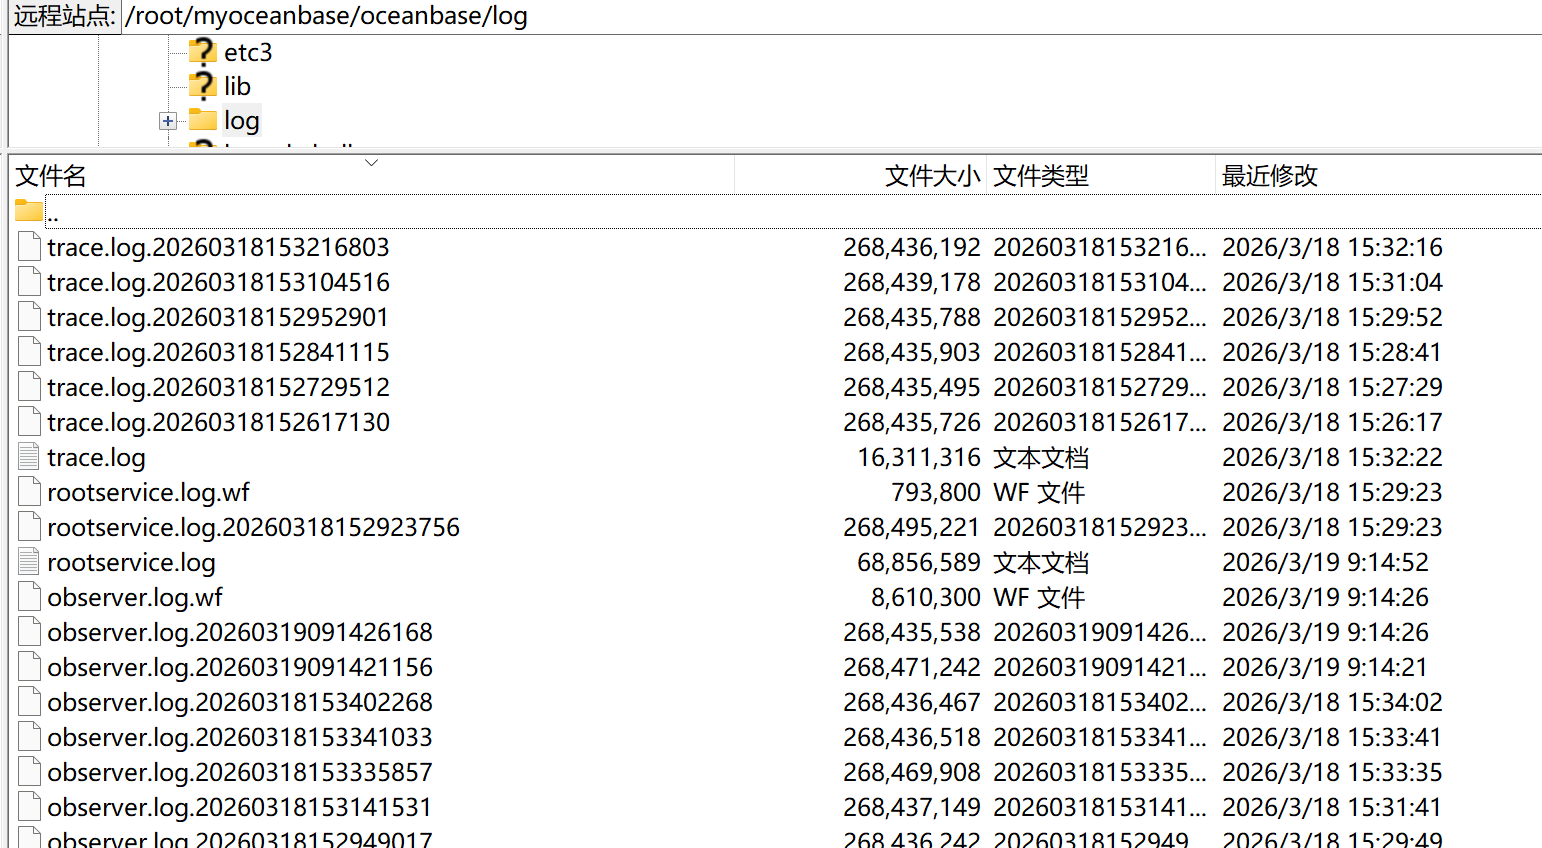Select the etc3 folder in remote tree
The width and height of the screenshot is (1542, 848).
pyautogui.click(x=247, y=52)
